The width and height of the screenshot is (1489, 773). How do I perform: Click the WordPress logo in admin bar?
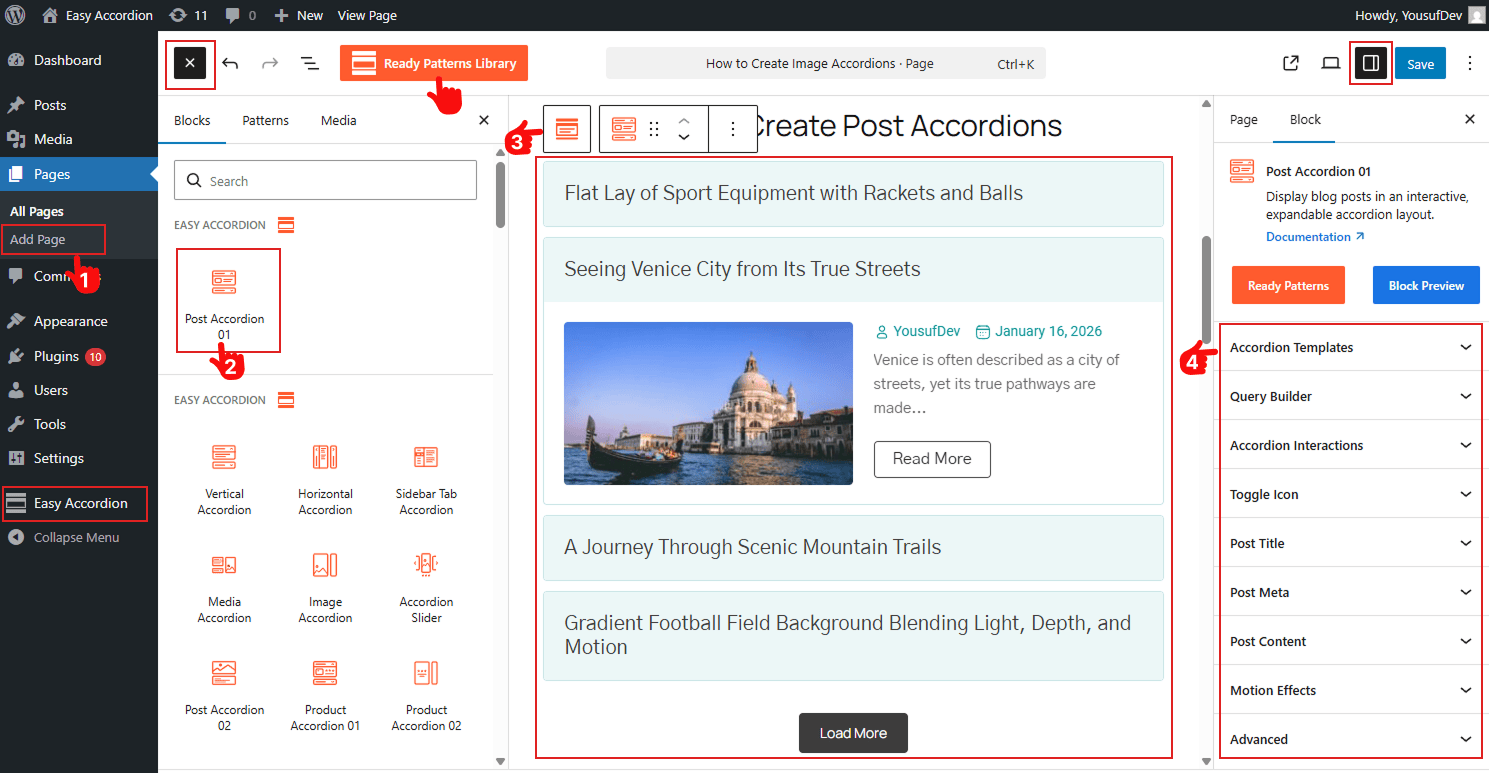16,15
